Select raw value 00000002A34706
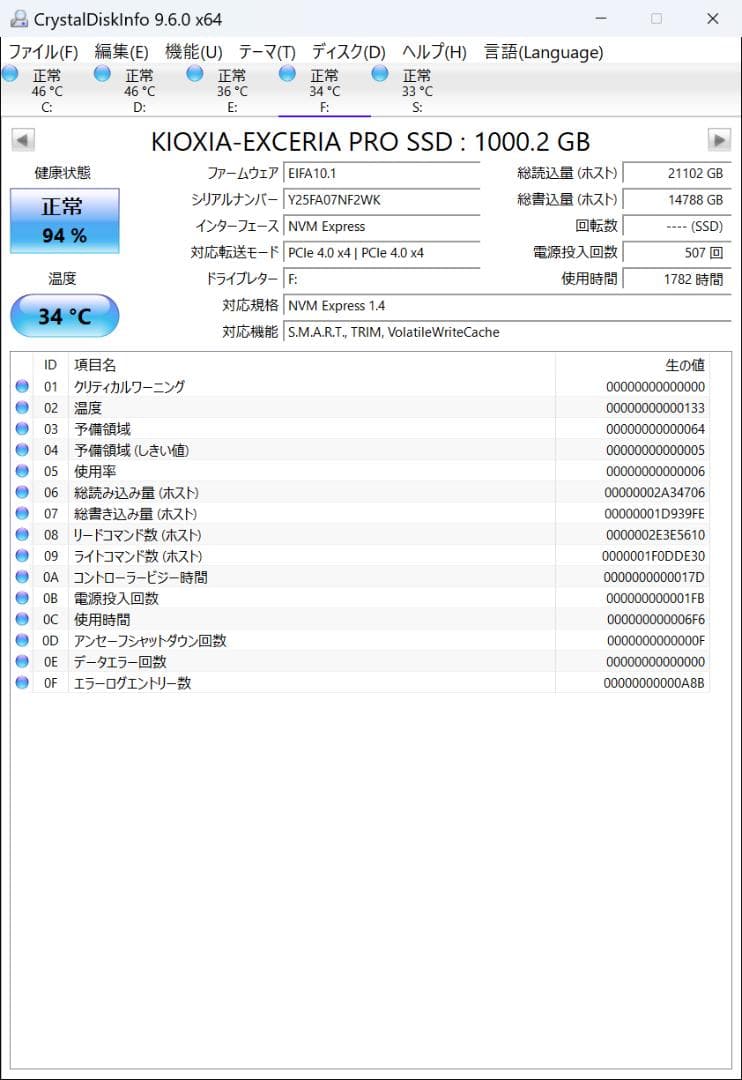 (655, 492)
